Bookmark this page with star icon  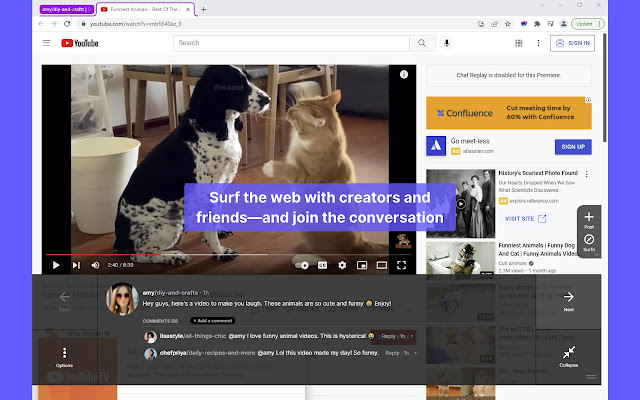tap(508, 24)
